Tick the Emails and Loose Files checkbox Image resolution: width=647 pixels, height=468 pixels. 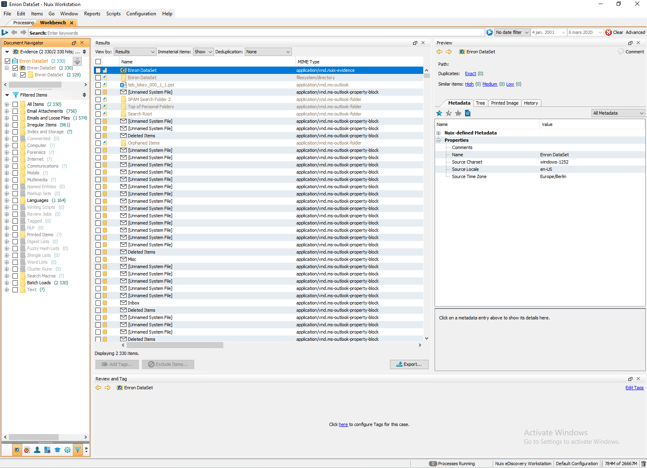tap(15, 118)
